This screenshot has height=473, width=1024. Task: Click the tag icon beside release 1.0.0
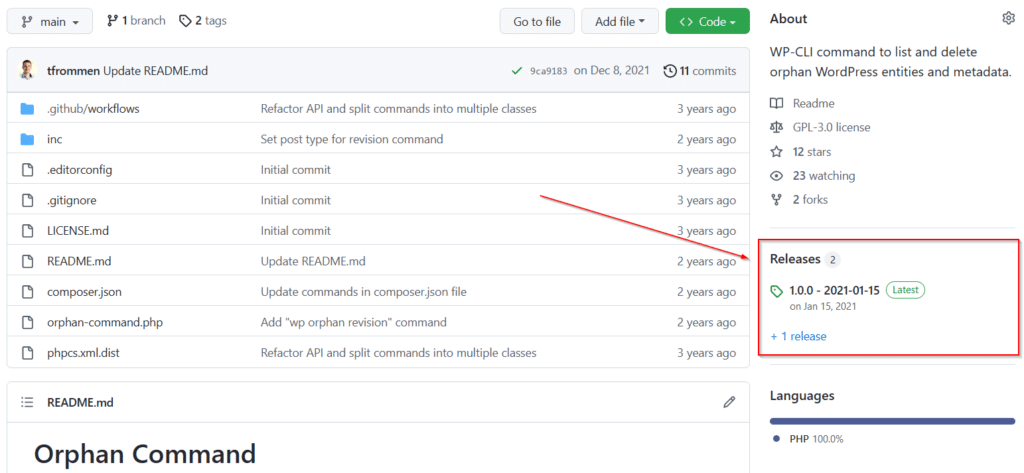[776, 291]
